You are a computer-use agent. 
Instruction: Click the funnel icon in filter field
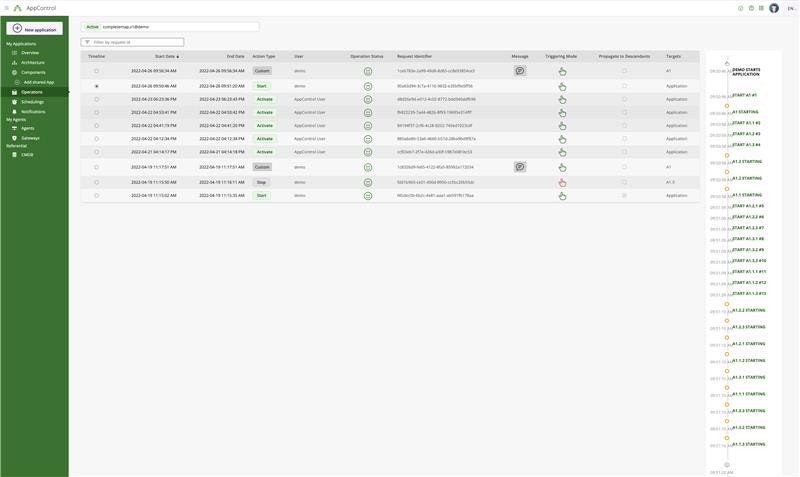87,42
